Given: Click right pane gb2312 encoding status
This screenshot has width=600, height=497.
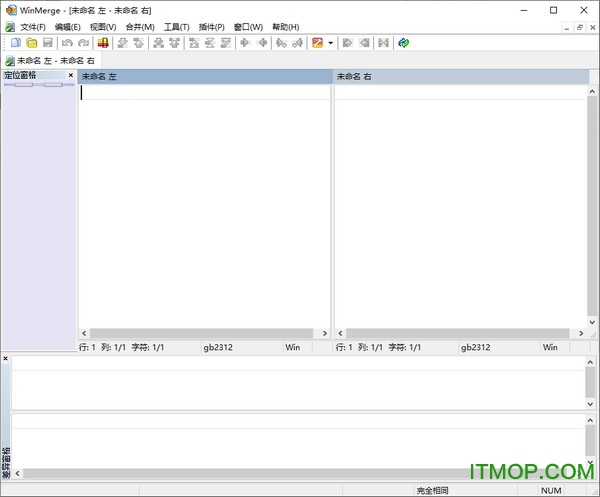Looking at the screenshot, I should click(475, 347).
